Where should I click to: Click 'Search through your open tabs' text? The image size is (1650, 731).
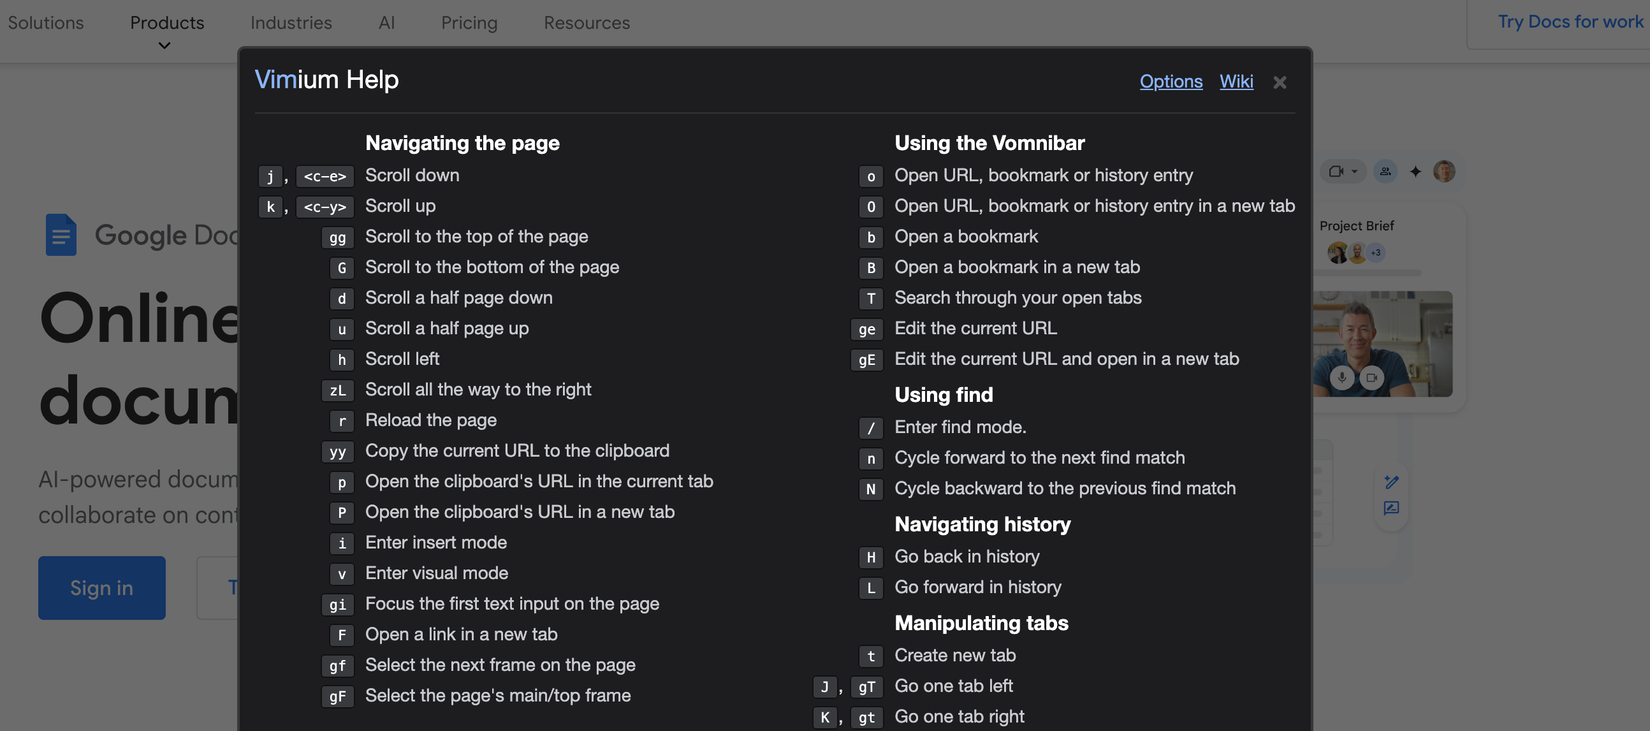tap(1018, 297)
